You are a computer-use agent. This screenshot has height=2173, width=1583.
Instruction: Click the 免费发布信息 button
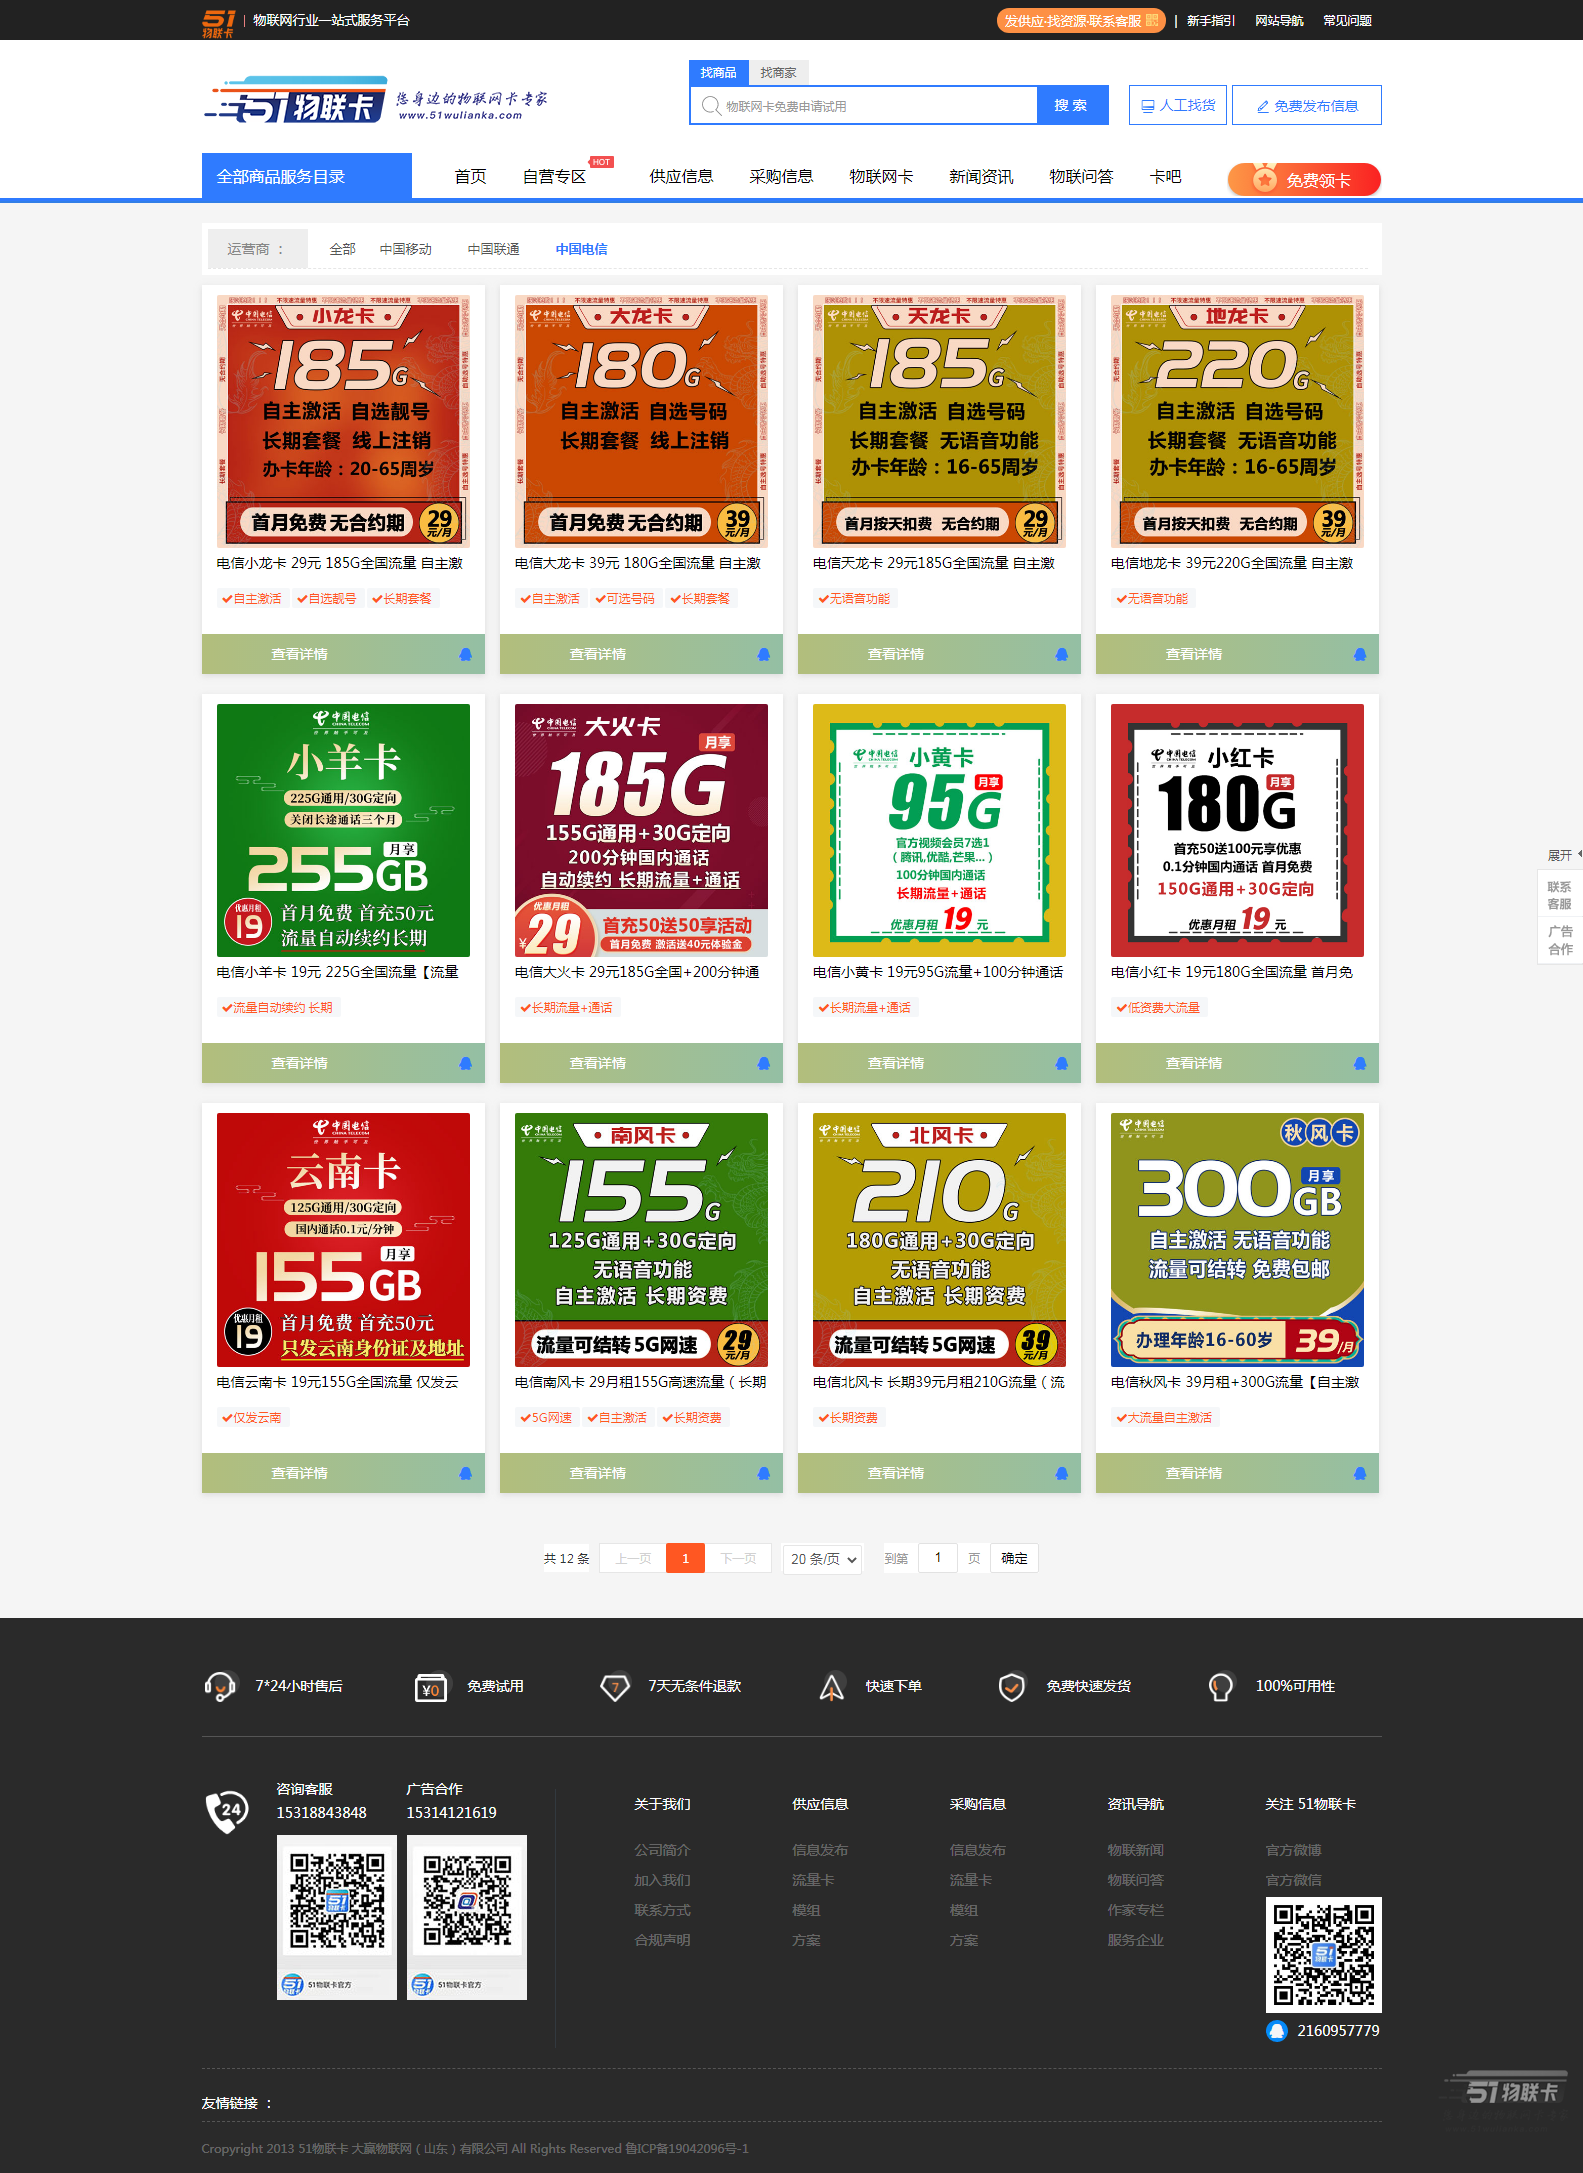coord(1307,105)
